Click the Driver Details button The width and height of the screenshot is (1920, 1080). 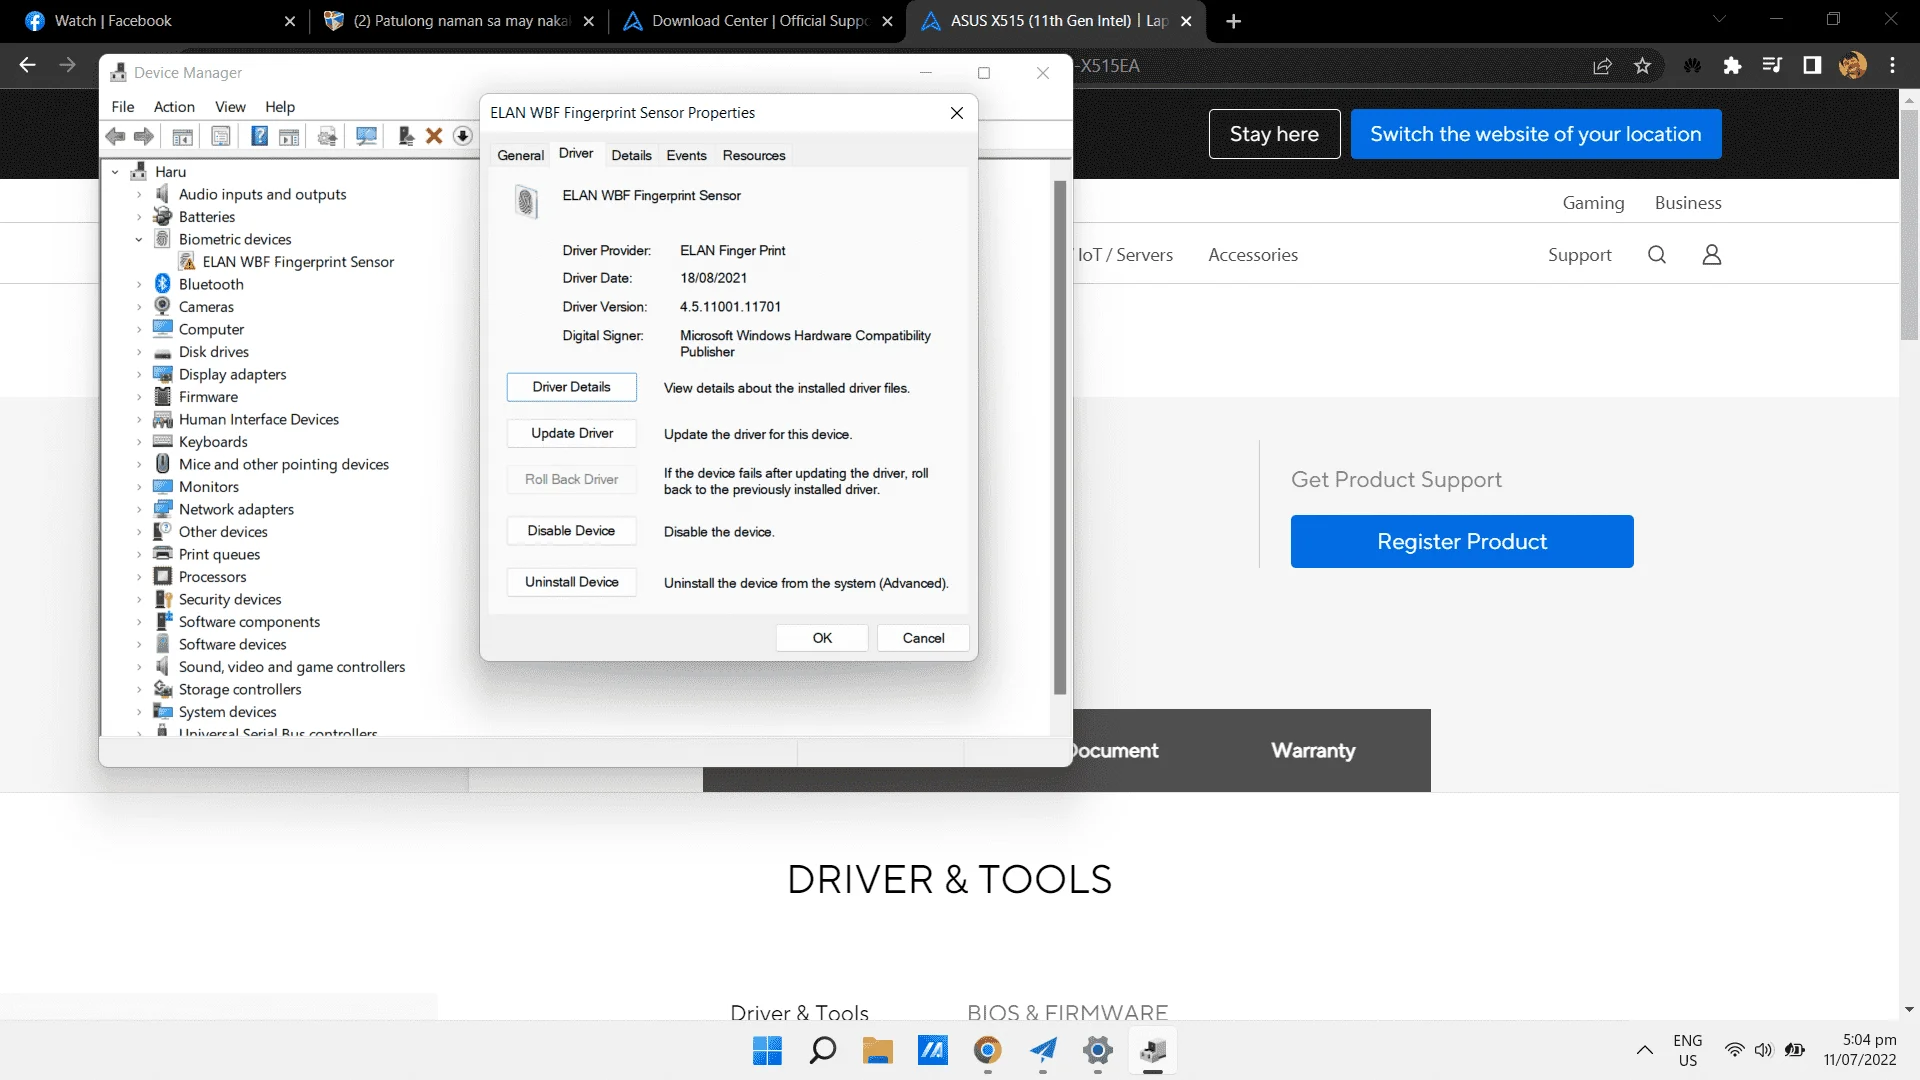(x=572, y=387)
